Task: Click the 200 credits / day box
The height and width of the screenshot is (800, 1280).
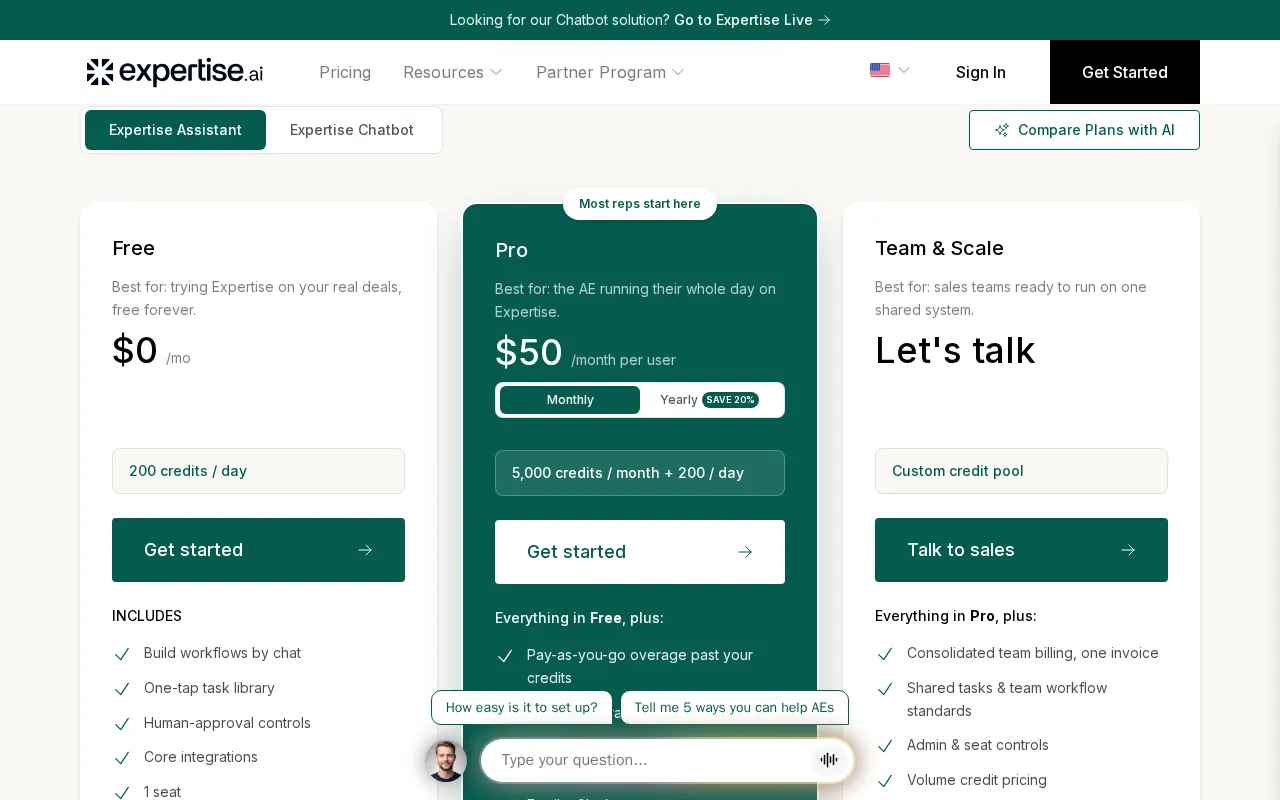Action: (x=258, y=471)
